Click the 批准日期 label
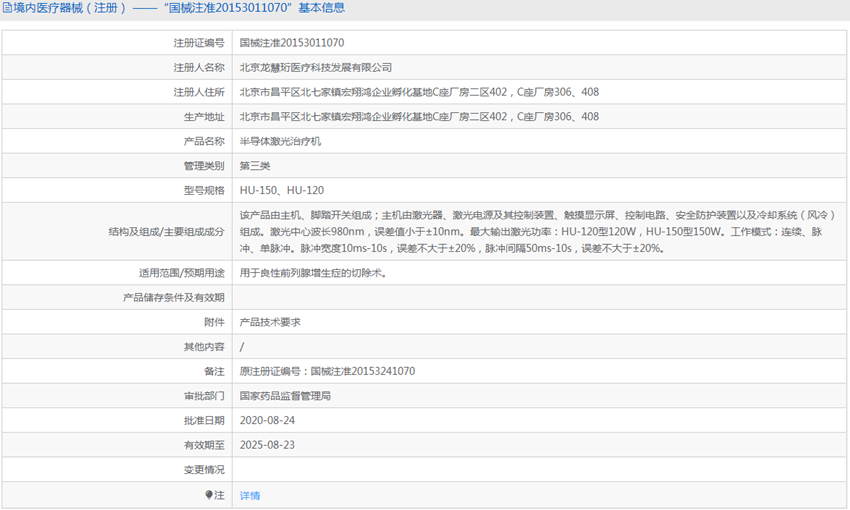 (204, 421)
